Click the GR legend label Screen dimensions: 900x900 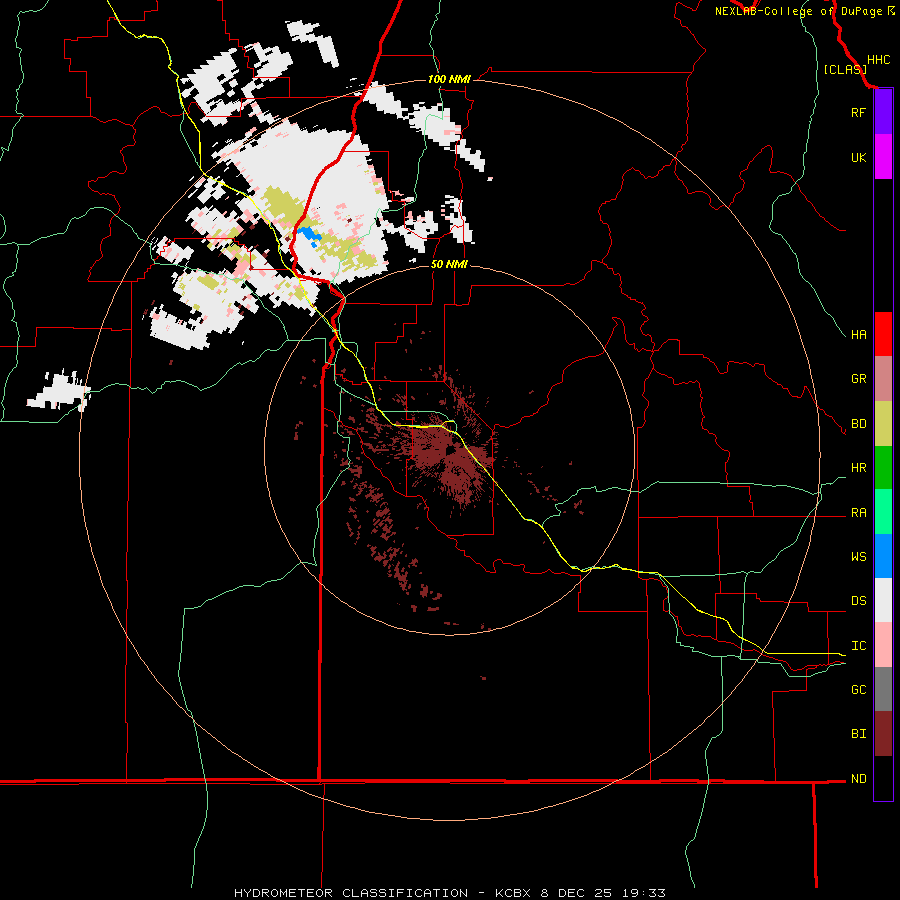(x=858, y=379)
